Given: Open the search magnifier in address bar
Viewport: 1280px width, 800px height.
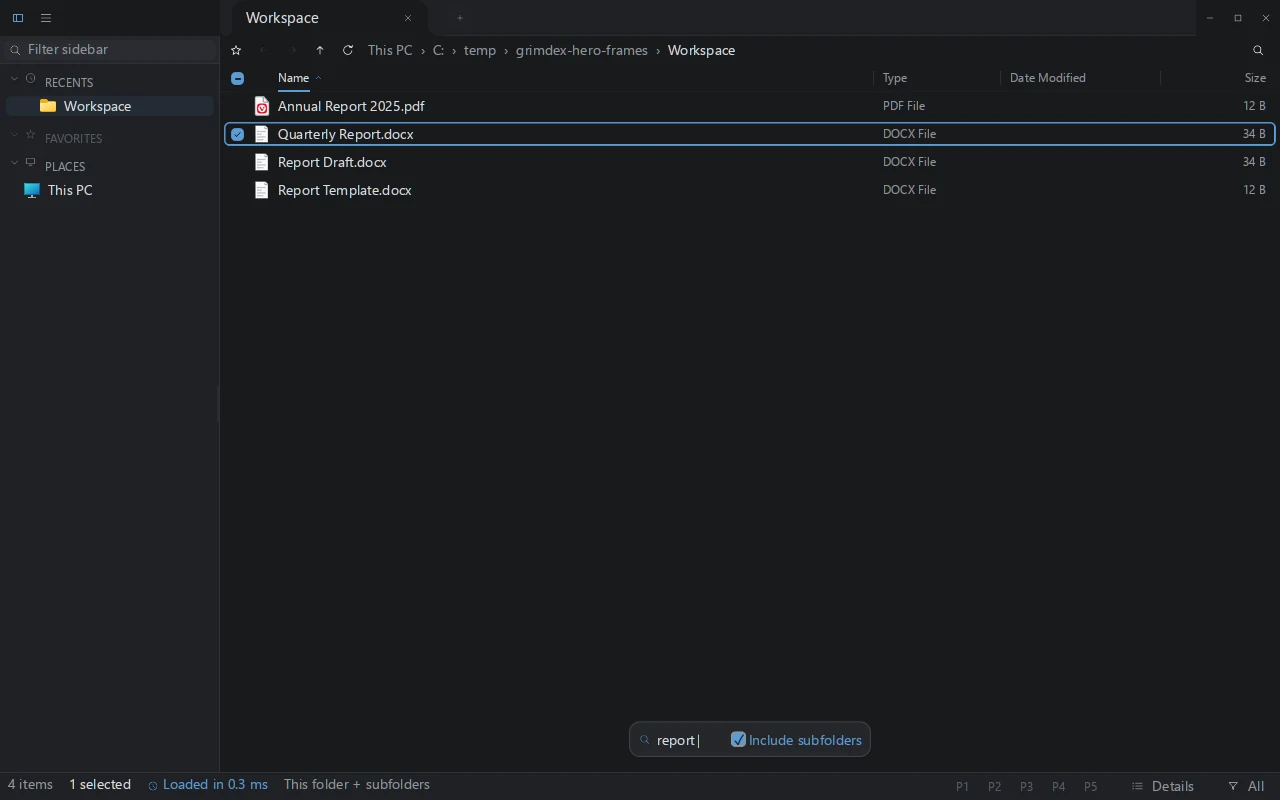Looking at the screenshot, I should click(1258, 50).
